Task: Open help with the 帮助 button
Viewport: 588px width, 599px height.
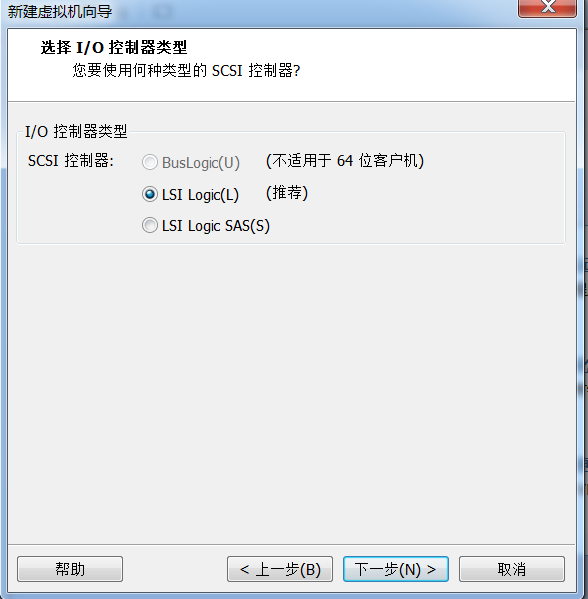Action: point(70,569)
